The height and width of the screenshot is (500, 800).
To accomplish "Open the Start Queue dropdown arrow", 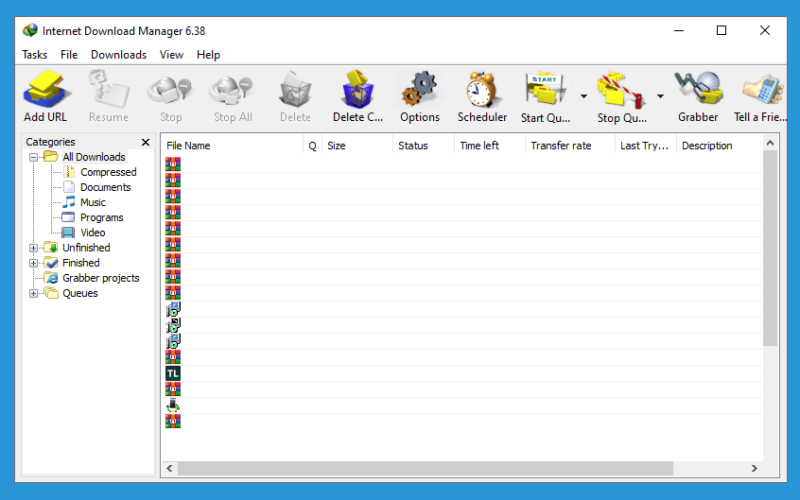I will (583, 96).
